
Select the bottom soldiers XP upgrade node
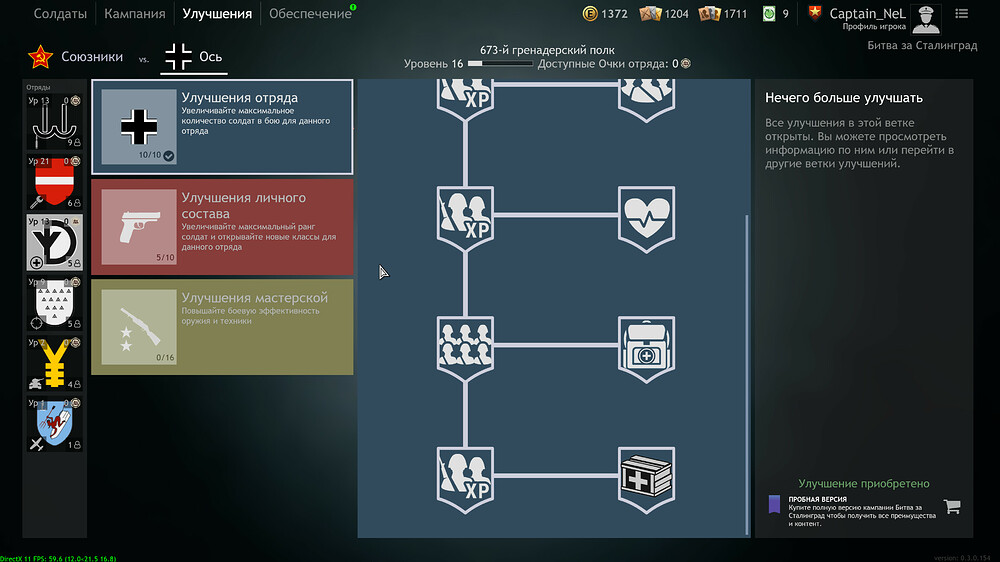[466, 480]
